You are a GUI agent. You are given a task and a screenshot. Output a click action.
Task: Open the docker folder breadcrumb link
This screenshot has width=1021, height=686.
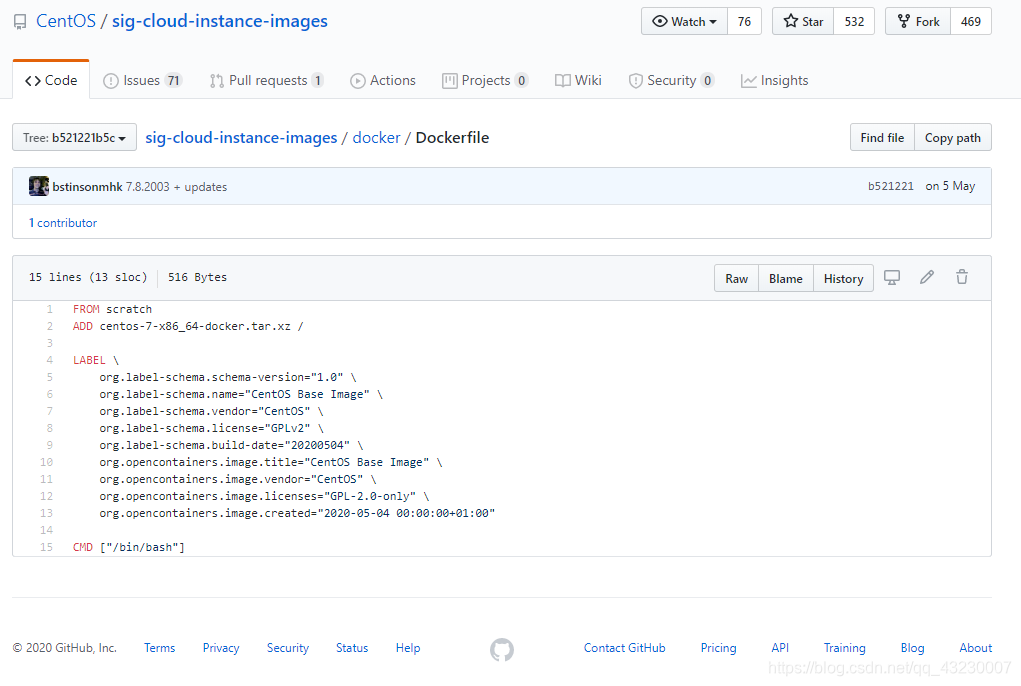[x=376, y=137]
